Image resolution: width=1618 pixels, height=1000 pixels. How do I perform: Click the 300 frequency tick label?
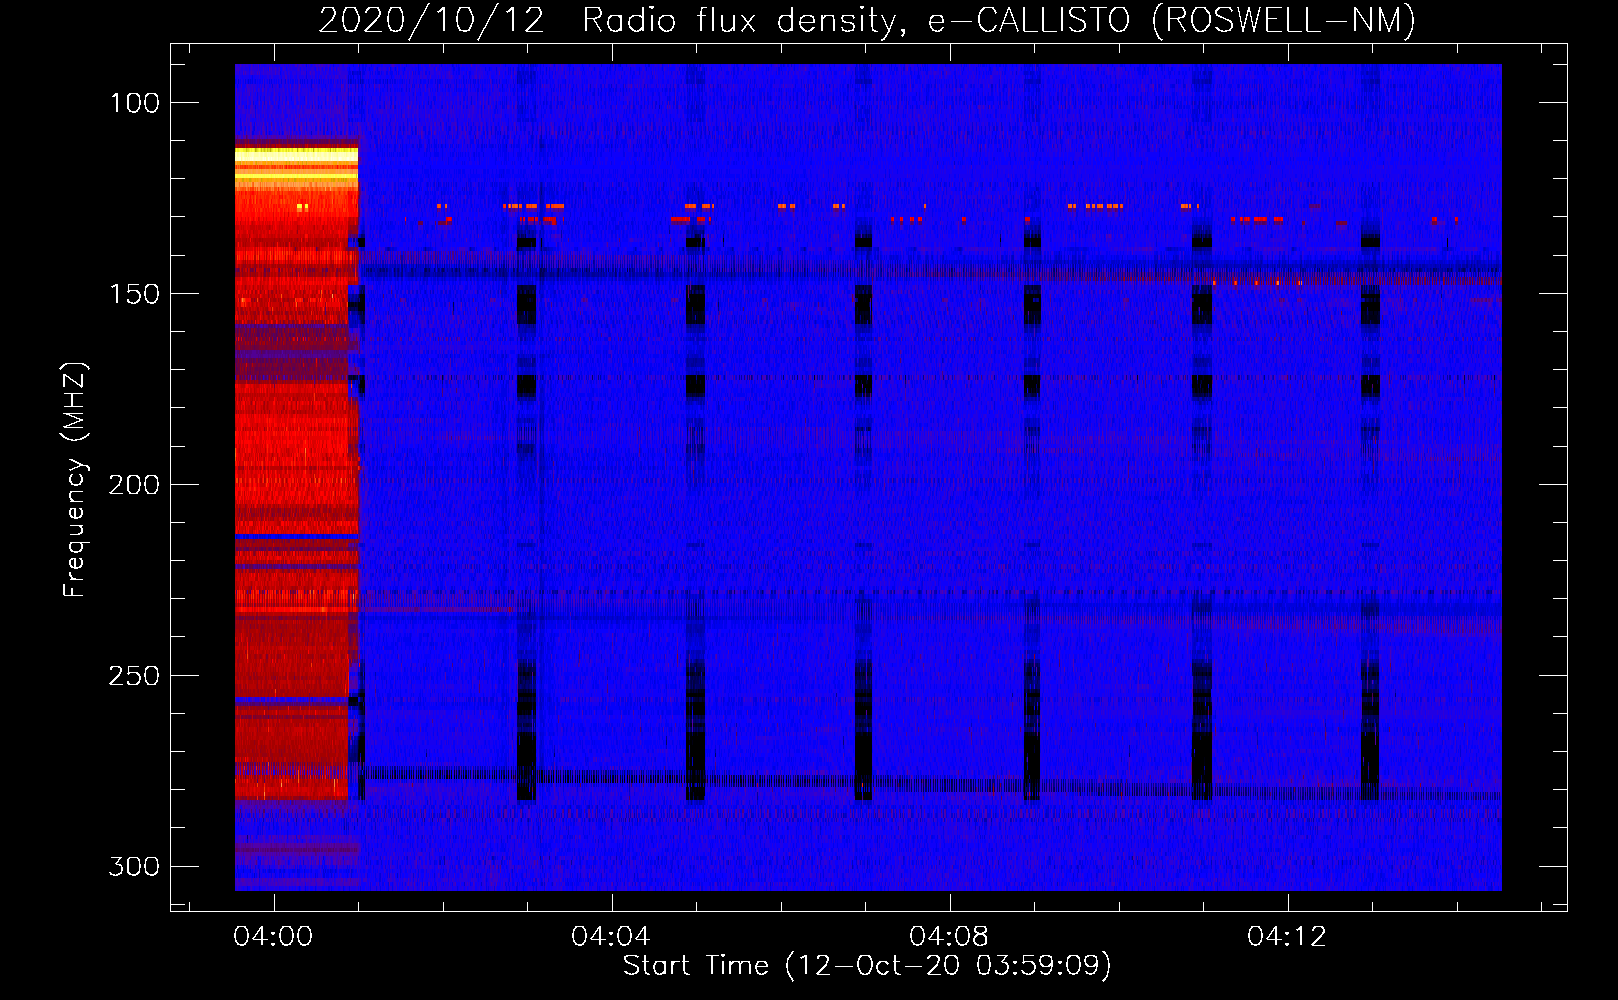[x=134, y=866]
